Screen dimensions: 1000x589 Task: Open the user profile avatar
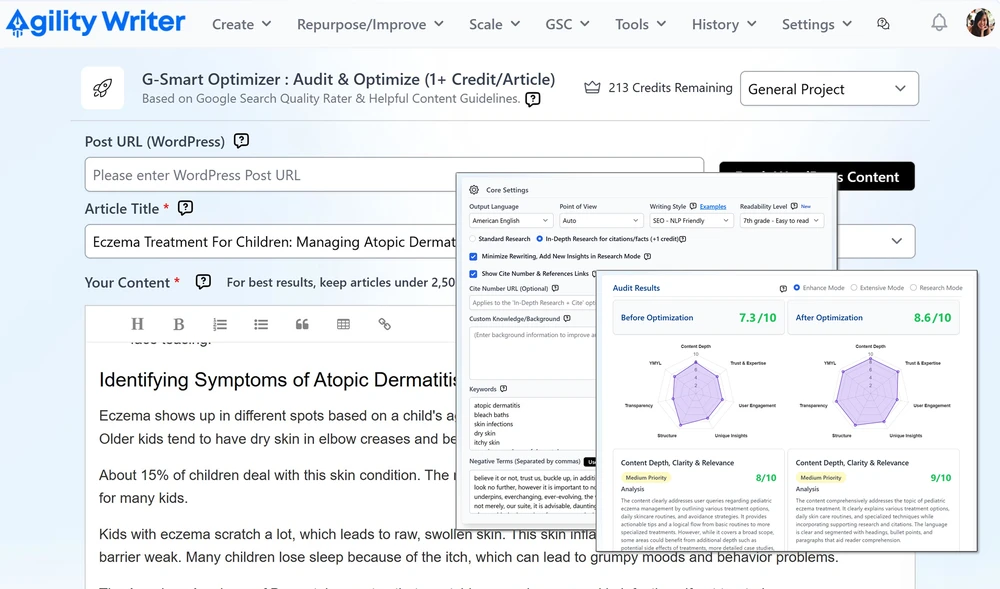980,22
